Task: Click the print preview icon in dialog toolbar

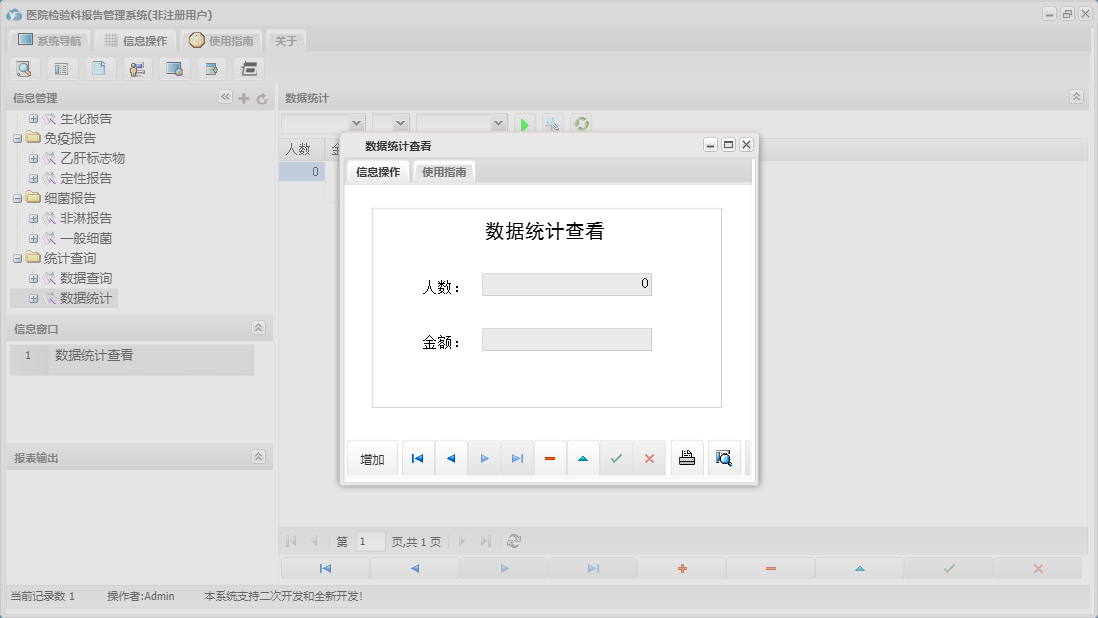Action: pyautogui.click(x=724, y=457)
